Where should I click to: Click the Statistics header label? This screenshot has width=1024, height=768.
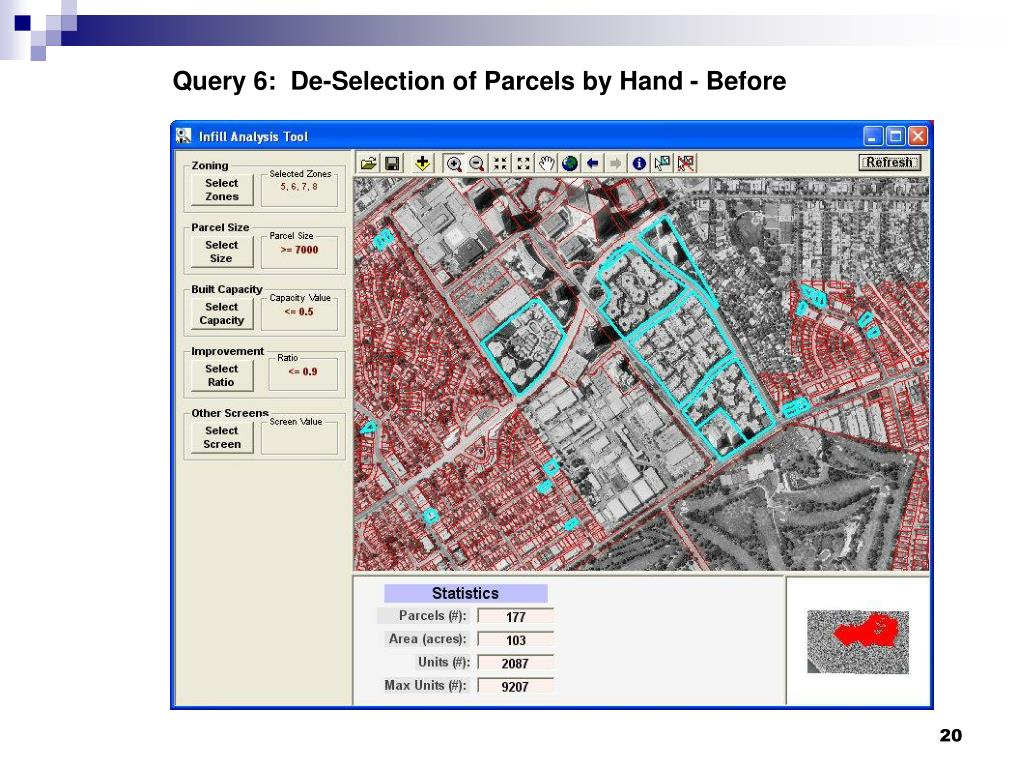pyautogui.click(x=466, y=593)
